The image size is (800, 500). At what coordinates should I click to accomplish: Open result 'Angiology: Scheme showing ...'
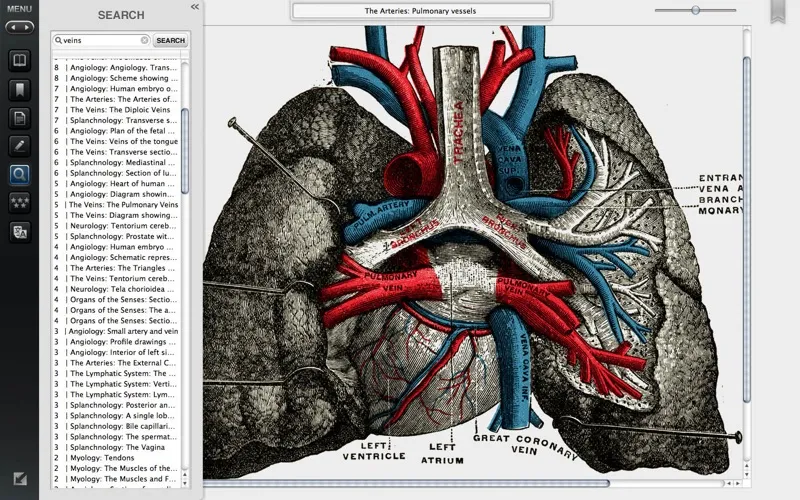116,78
